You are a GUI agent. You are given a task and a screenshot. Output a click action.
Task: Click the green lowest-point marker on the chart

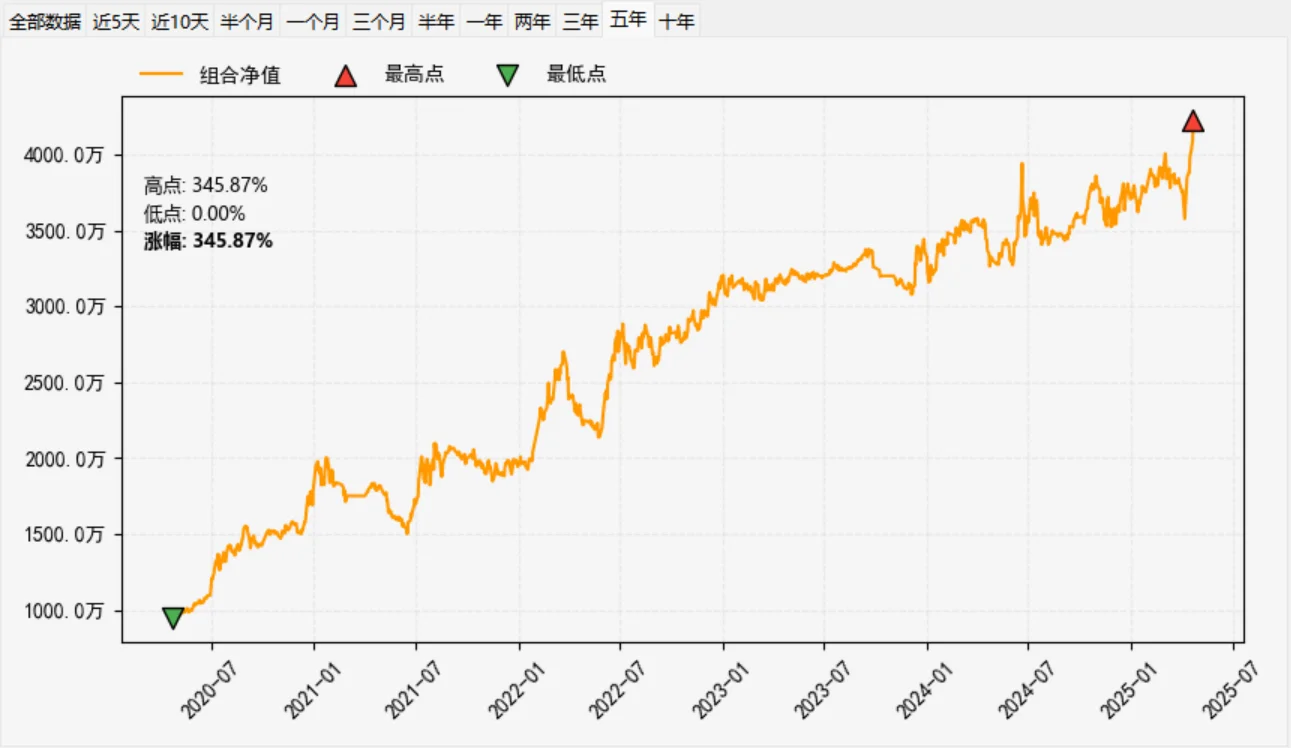click(x=173, y=618)
